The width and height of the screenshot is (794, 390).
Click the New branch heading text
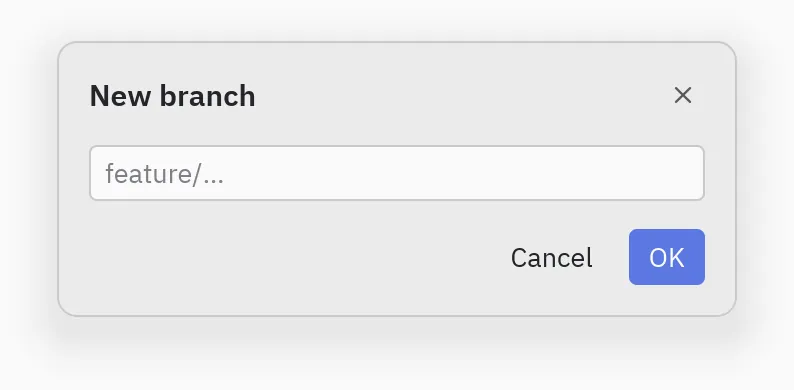point(172,96)
